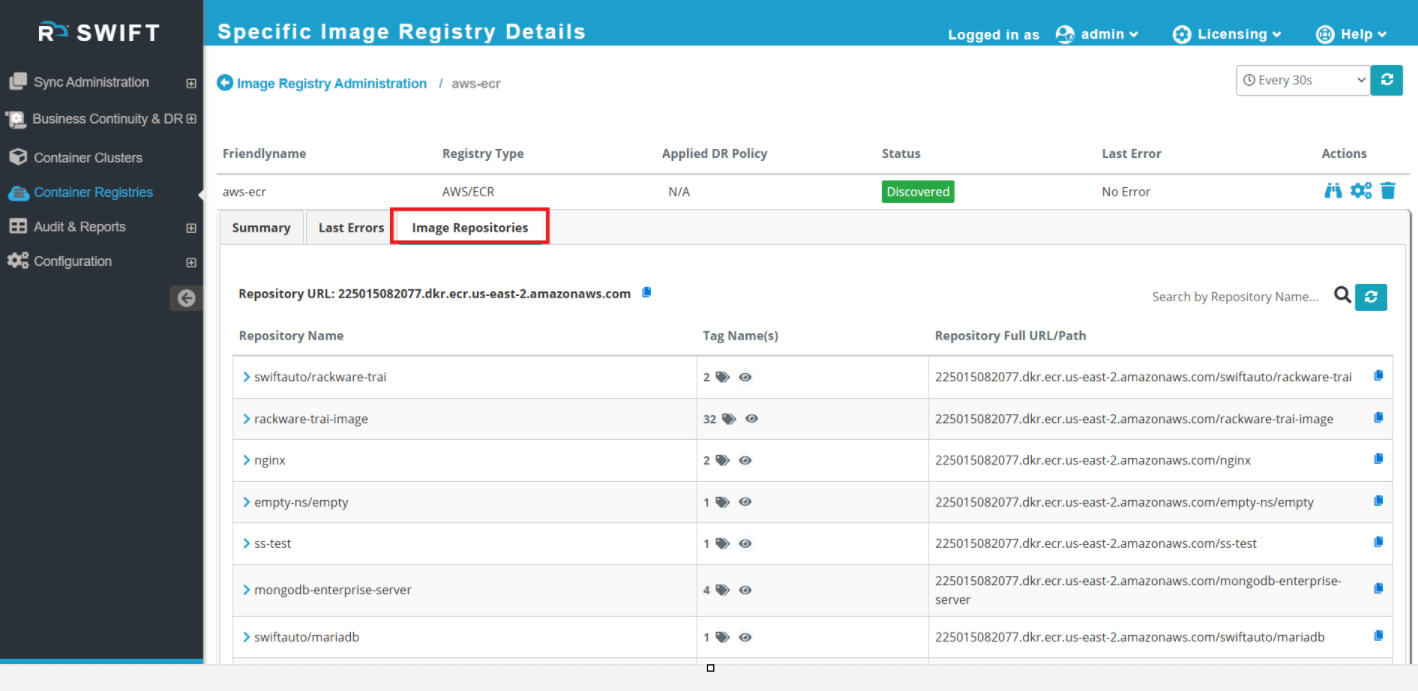Open the Help dropdown menu
Screen dimensions: 1418x691
coord(1352,34)
